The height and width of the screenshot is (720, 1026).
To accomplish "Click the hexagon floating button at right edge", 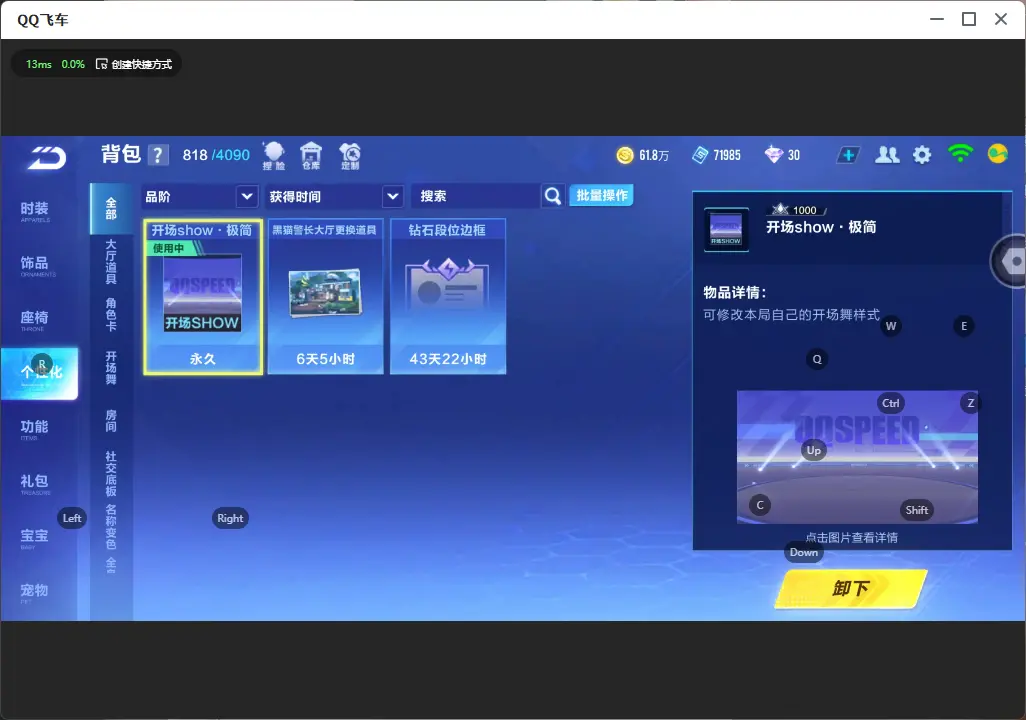I will point(1010,261).
